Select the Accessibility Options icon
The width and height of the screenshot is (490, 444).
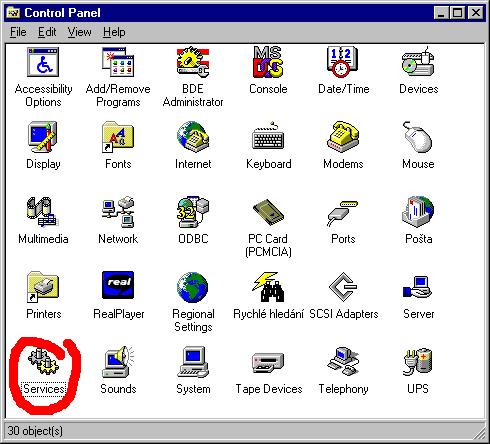click(x=43, y=62)
